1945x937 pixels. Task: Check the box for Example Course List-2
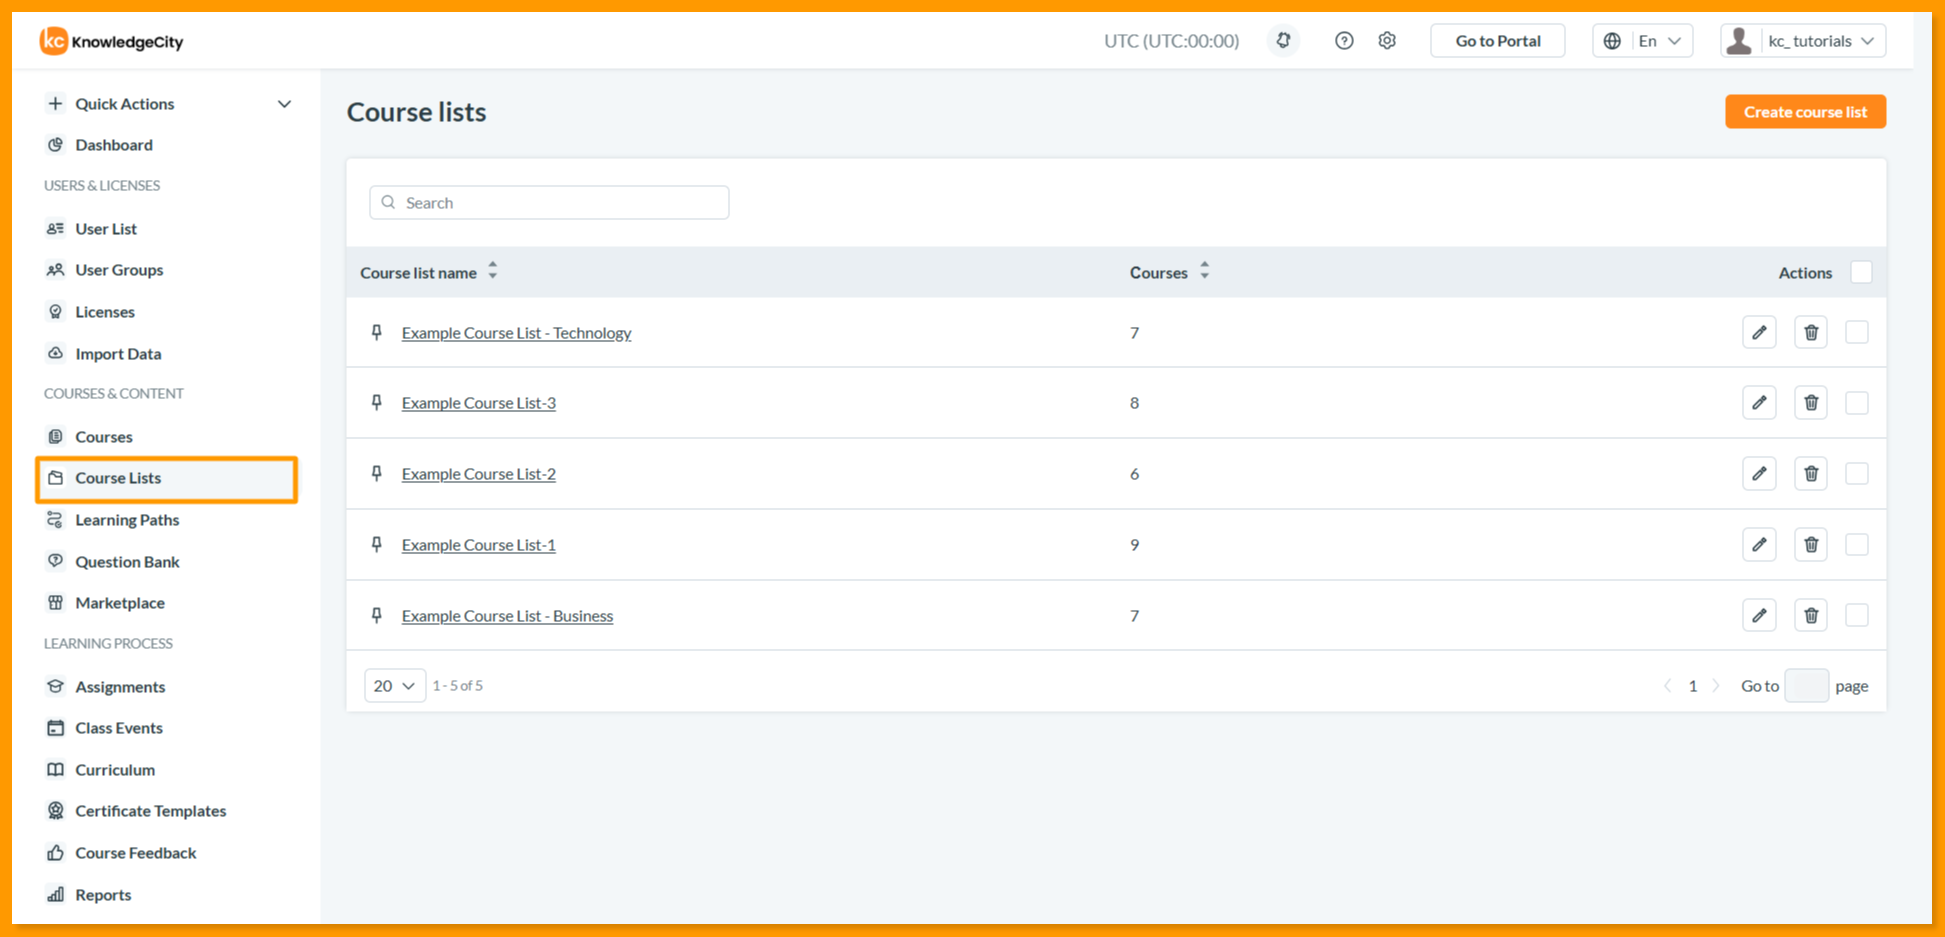coord(1857,474)
